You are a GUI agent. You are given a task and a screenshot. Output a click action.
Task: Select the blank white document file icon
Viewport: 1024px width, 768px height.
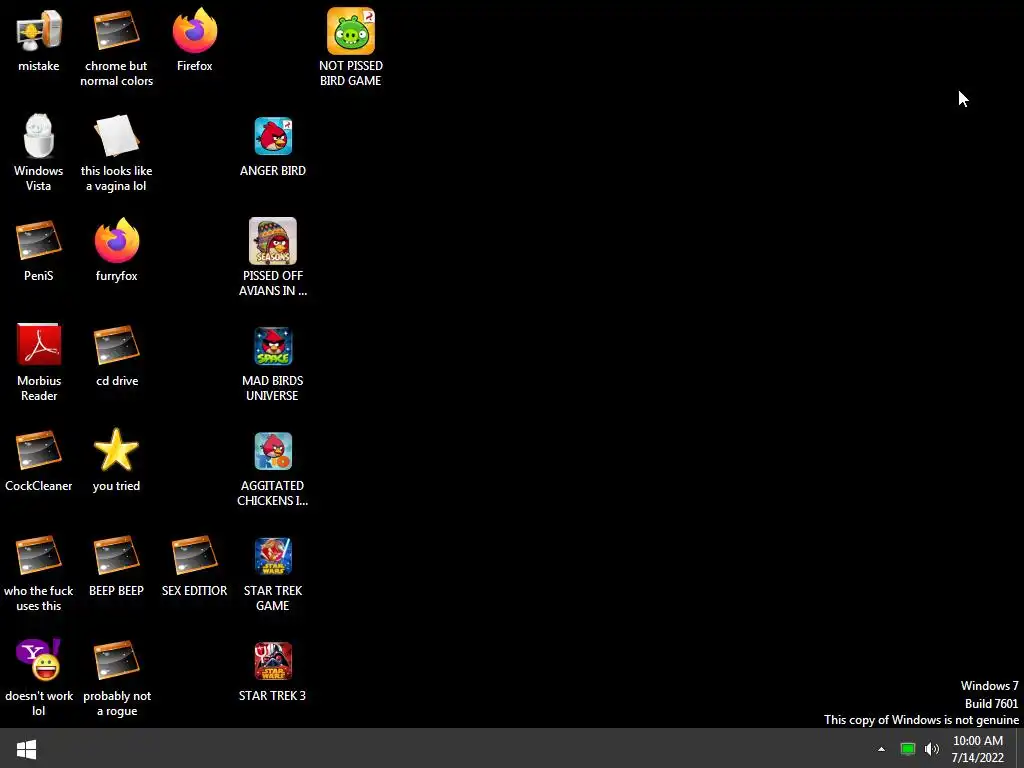click(116, 136)
